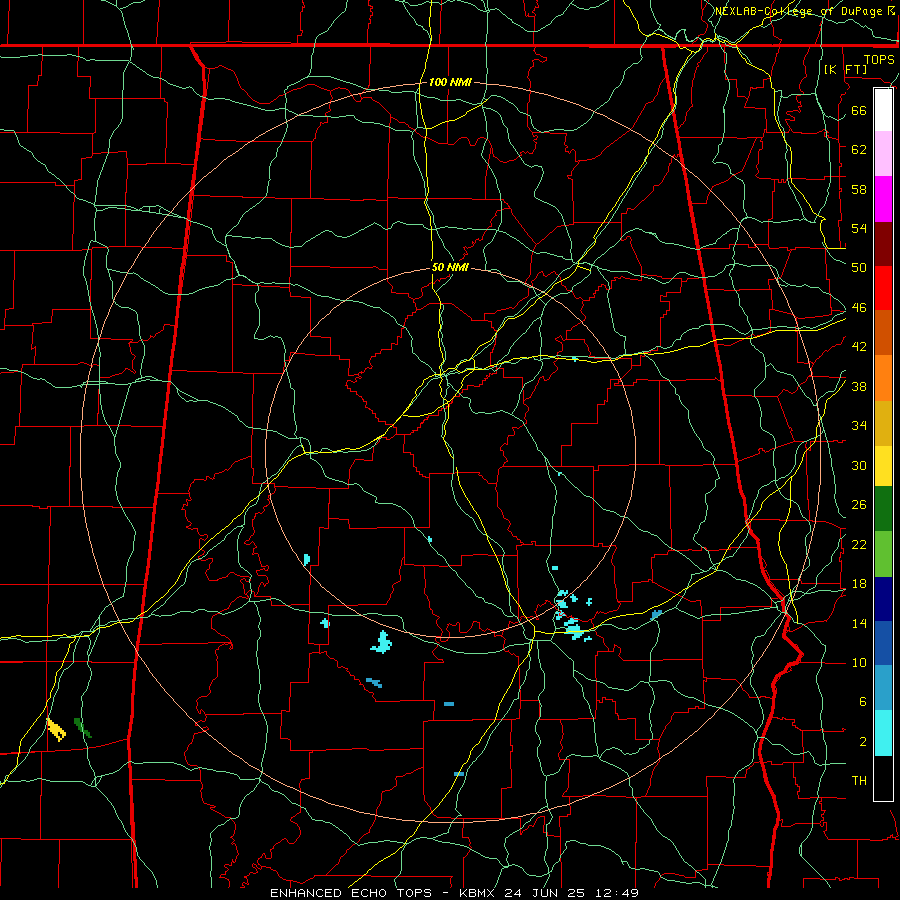Click the legend value "42"
This screenshot has height=900, width=900.
click(x=859, y=347)
